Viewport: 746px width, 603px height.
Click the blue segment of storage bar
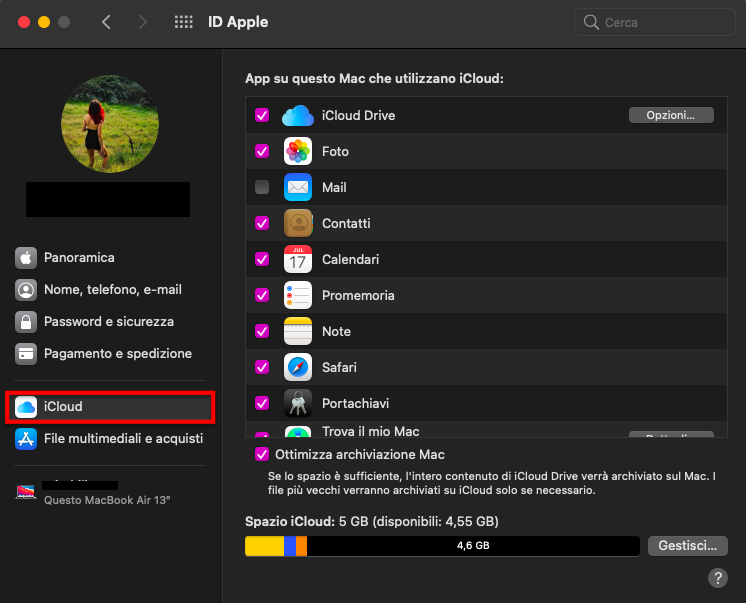coord(290,546)
